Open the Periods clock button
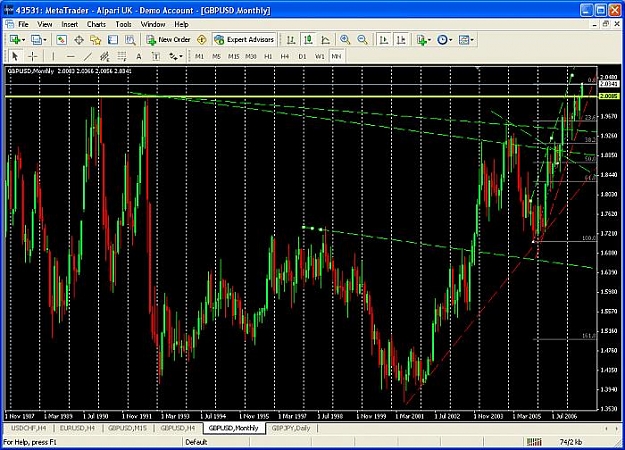Screen dimensions: 625x450 (x=442, y=40)
